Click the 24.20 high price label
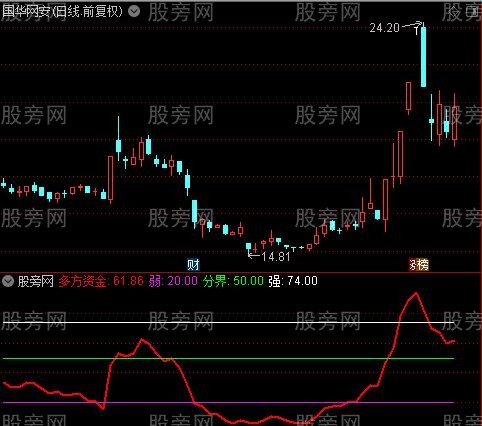The width and height of the screenshot is (482, 426). tap(384, 28)
